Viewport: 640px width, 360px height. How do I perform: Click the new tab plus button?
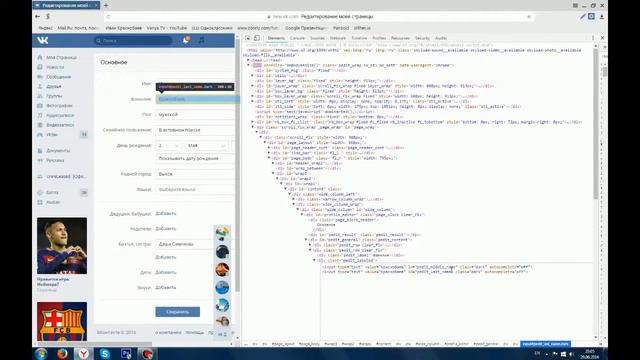click(x=106, y=5)
